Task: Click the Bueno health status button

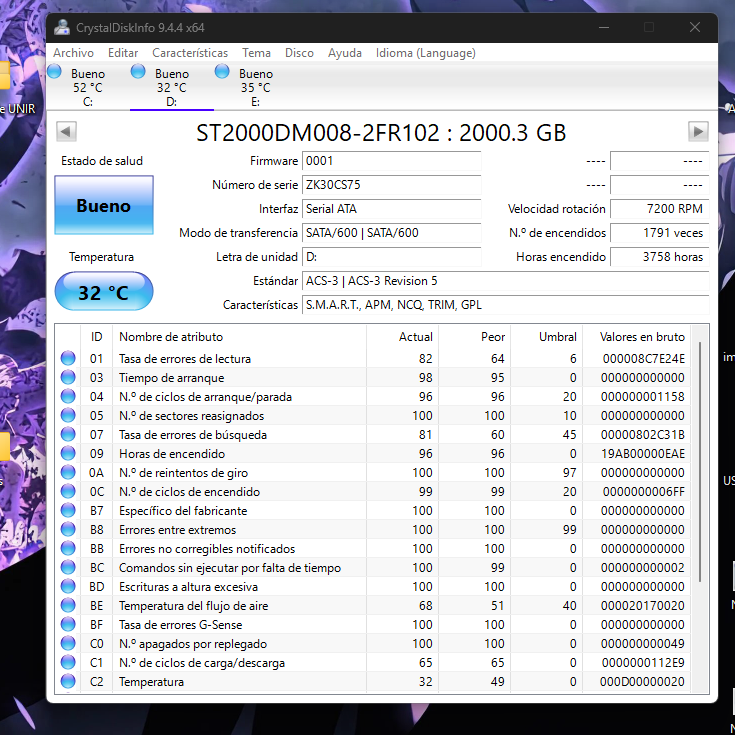Action: coord(104,205)
